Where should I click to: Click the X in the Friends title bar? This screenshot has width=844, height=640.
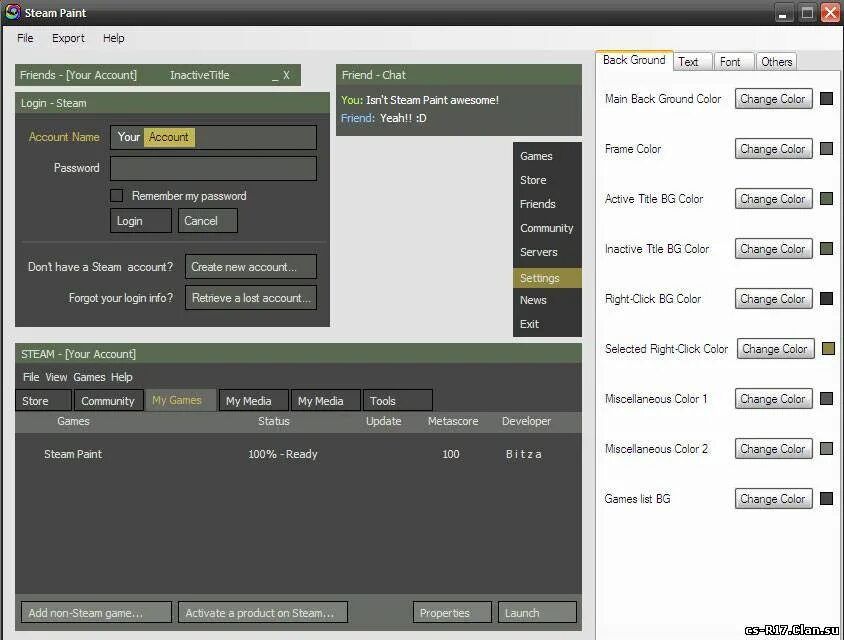coord(286,75)
